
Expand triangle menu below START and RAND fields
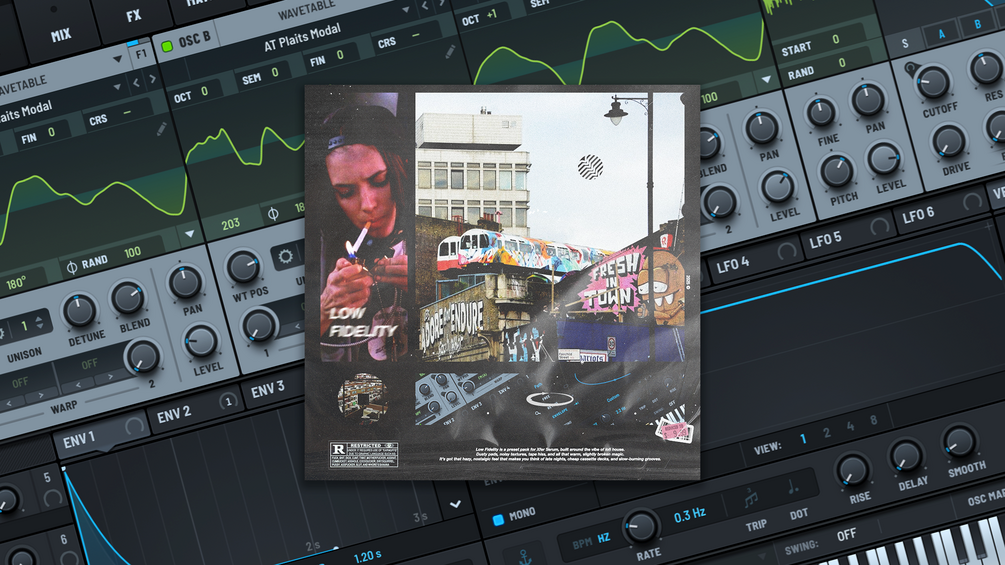(767, 79)
